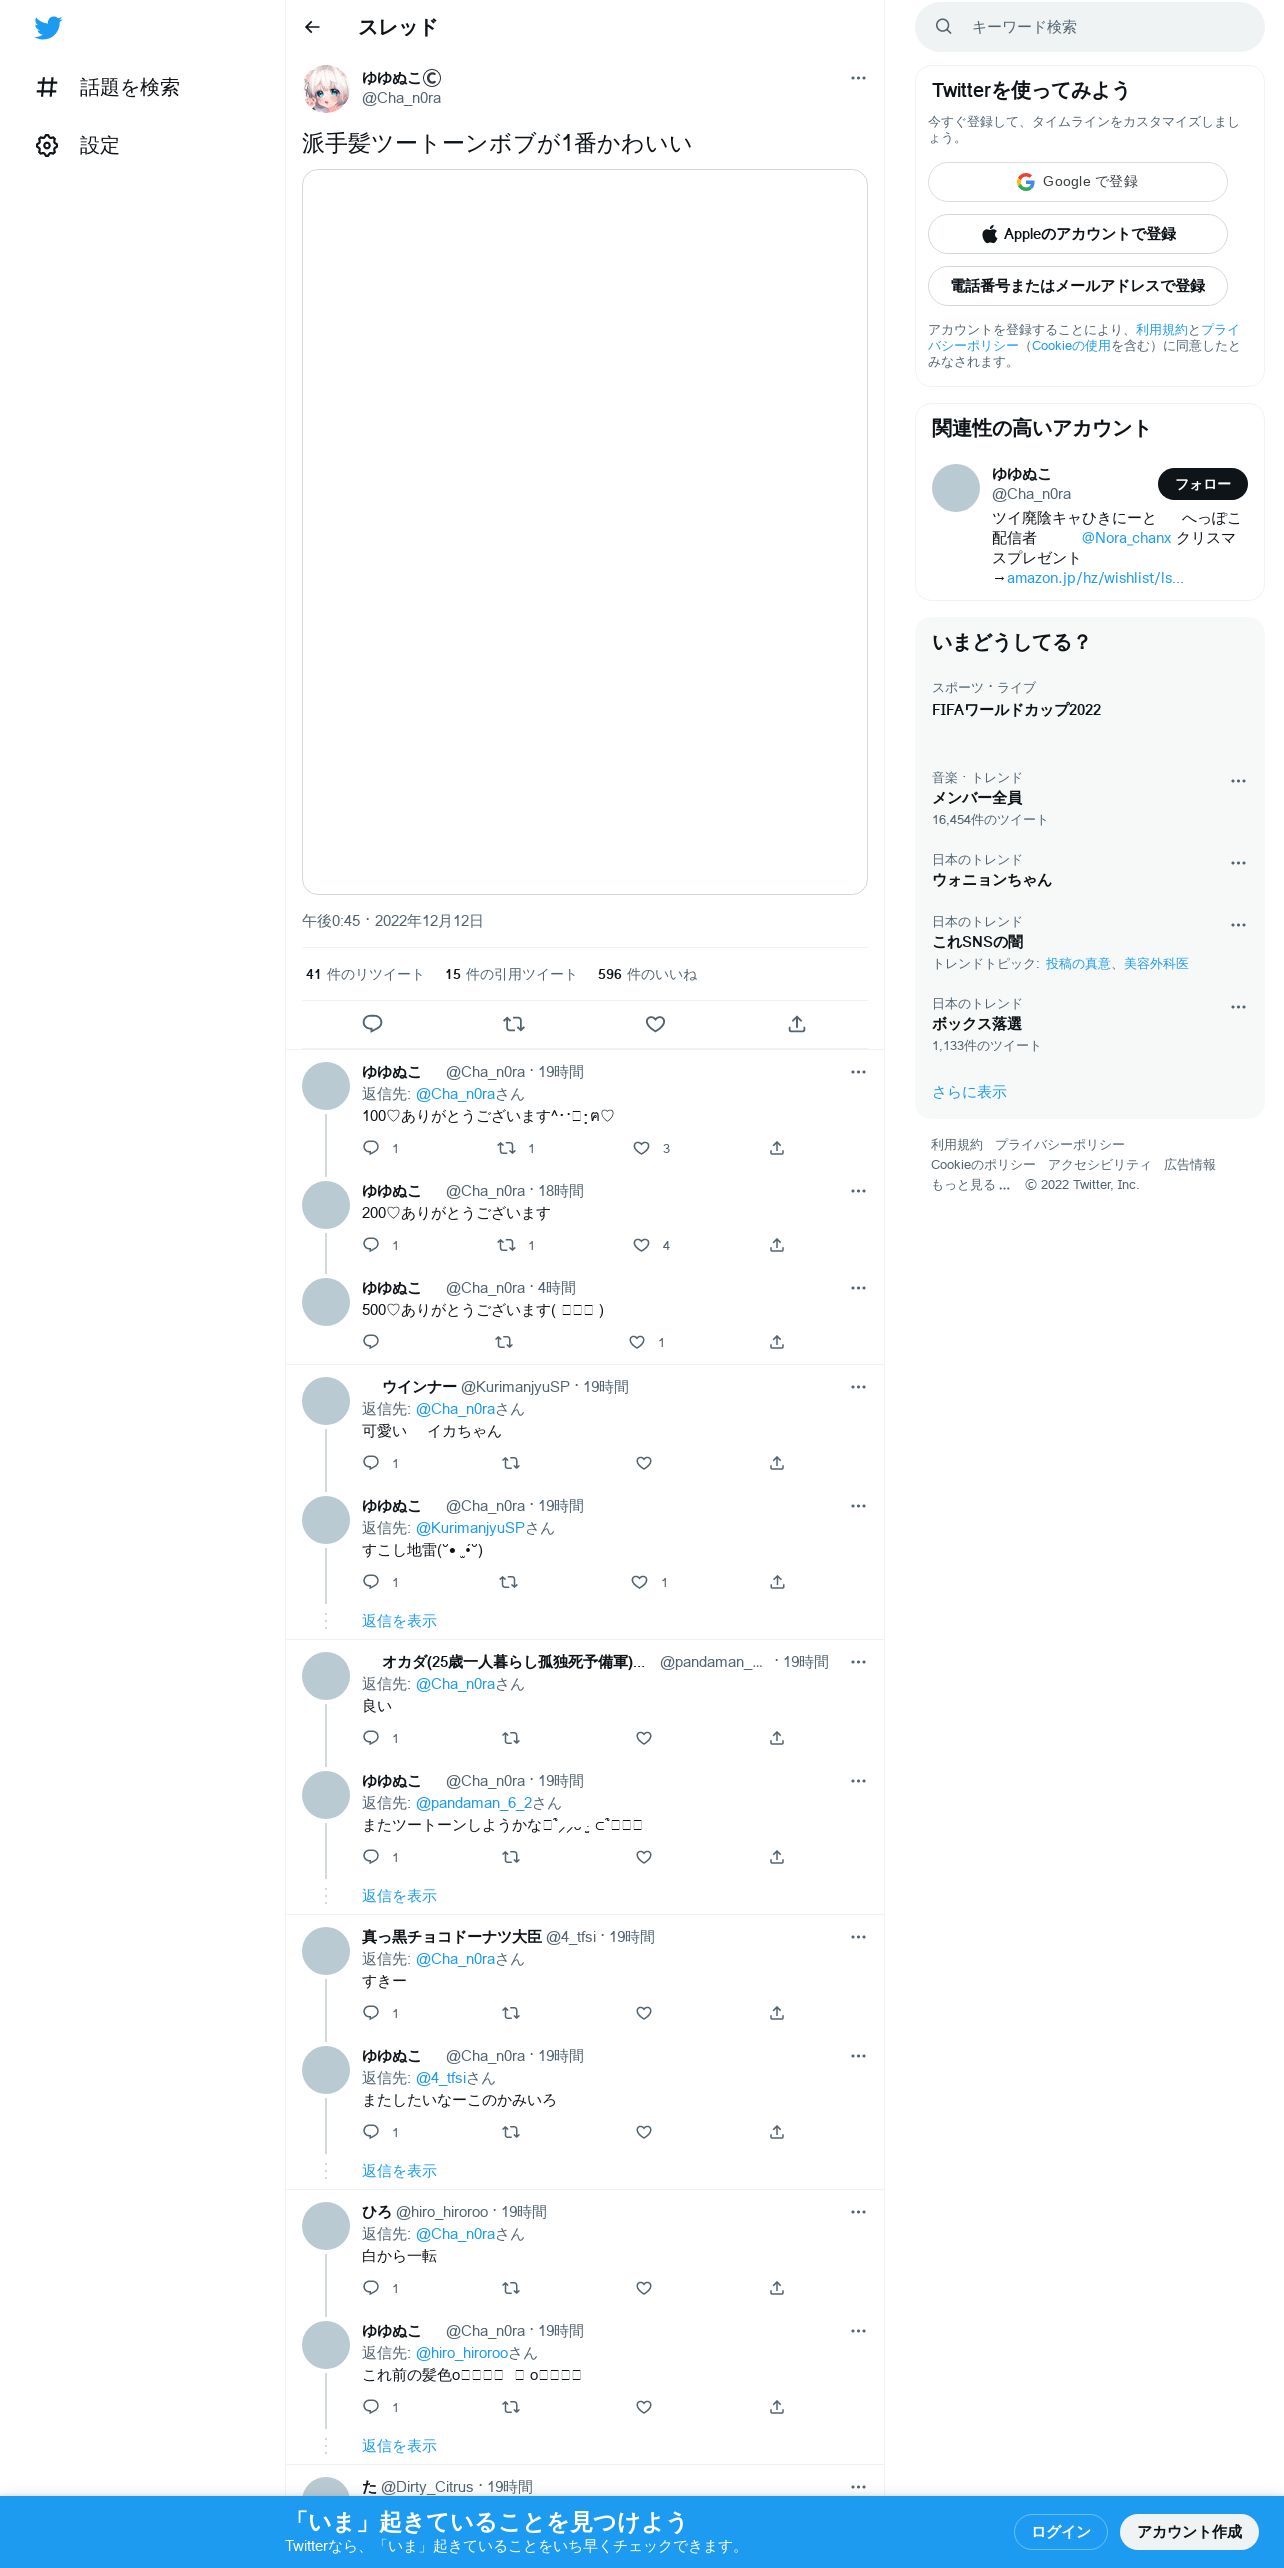Share the main tweet
Viewport: 1284px width, 2568px height.
(x=797, y=1024)
